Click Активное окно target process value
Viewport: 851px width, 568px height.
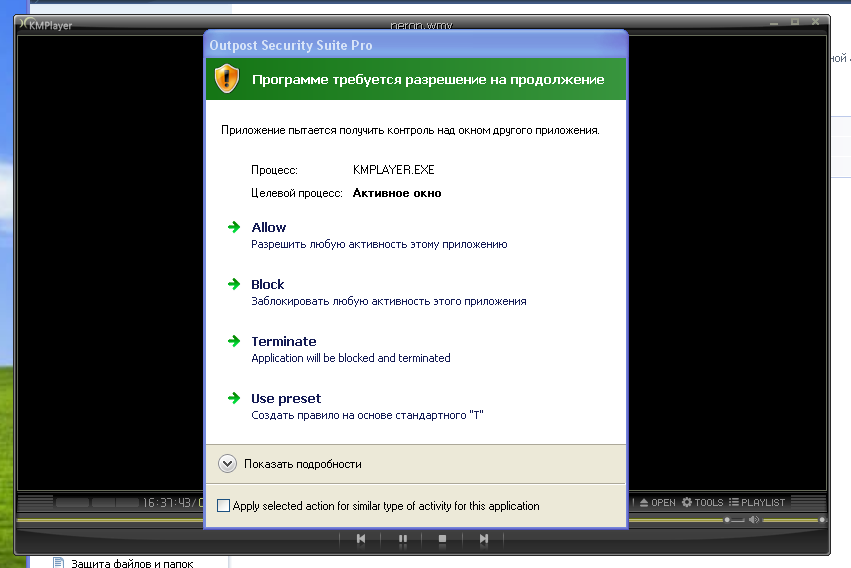tap(397, 193)
